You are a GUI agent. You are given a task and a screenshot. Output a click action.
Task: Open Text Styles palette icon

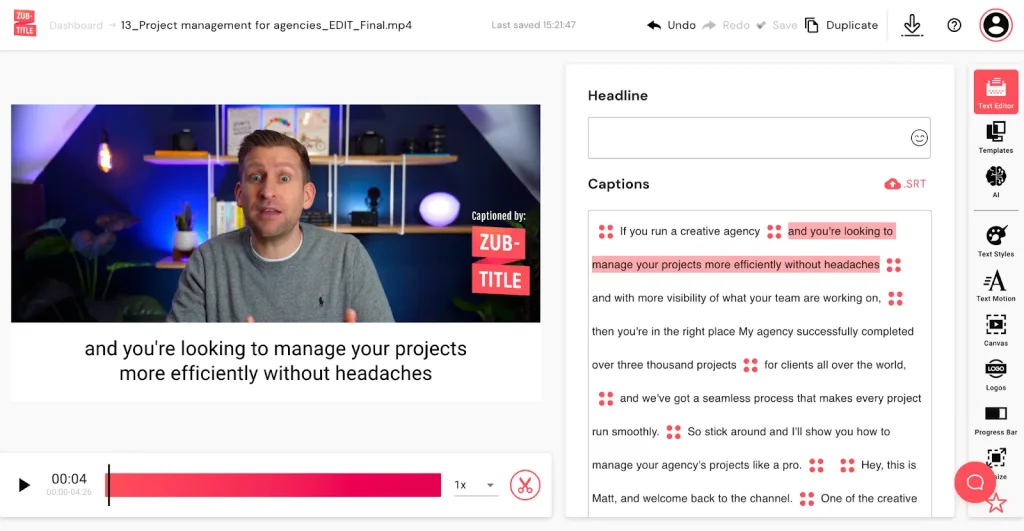tap(995, 240)
